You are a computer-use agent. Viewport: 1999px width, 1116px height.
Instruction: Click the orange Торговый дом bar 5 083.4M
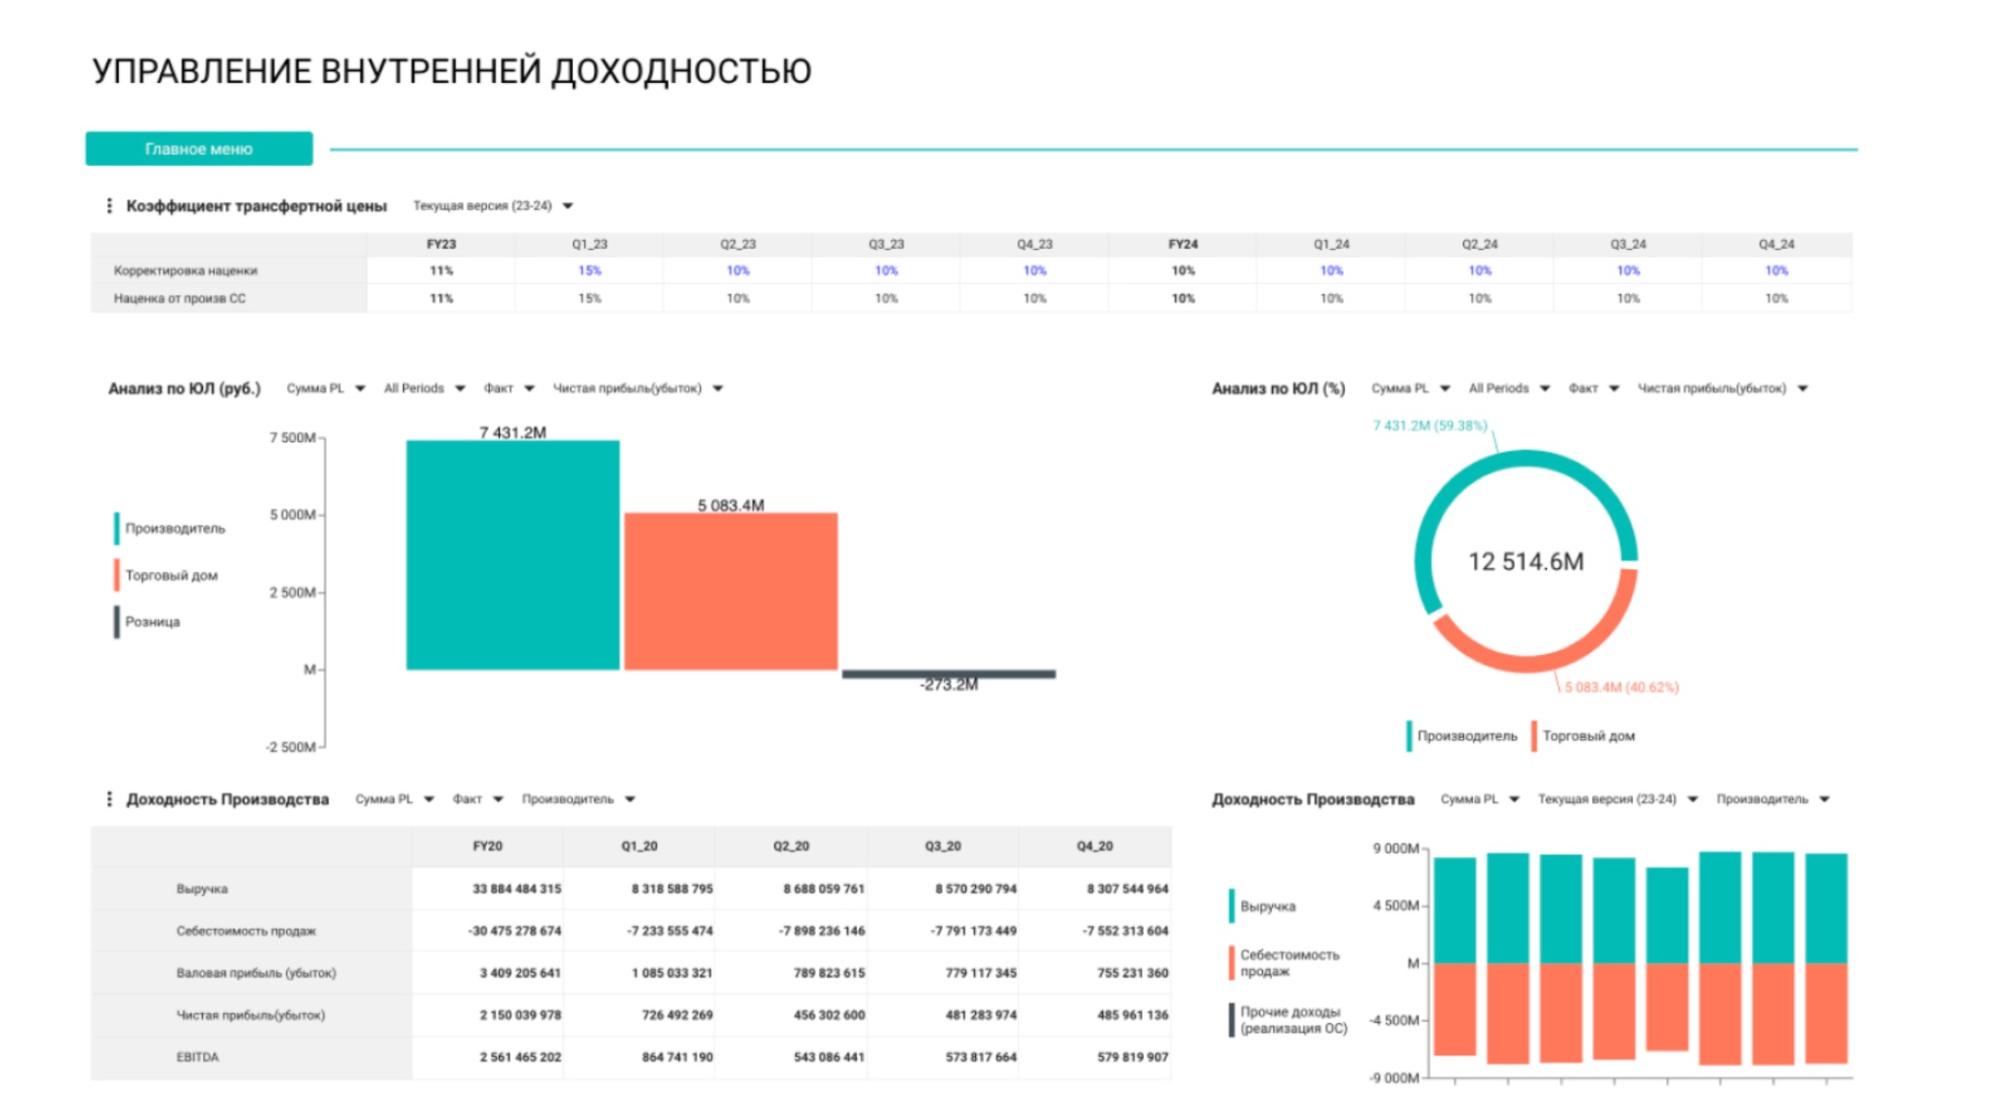731,591
